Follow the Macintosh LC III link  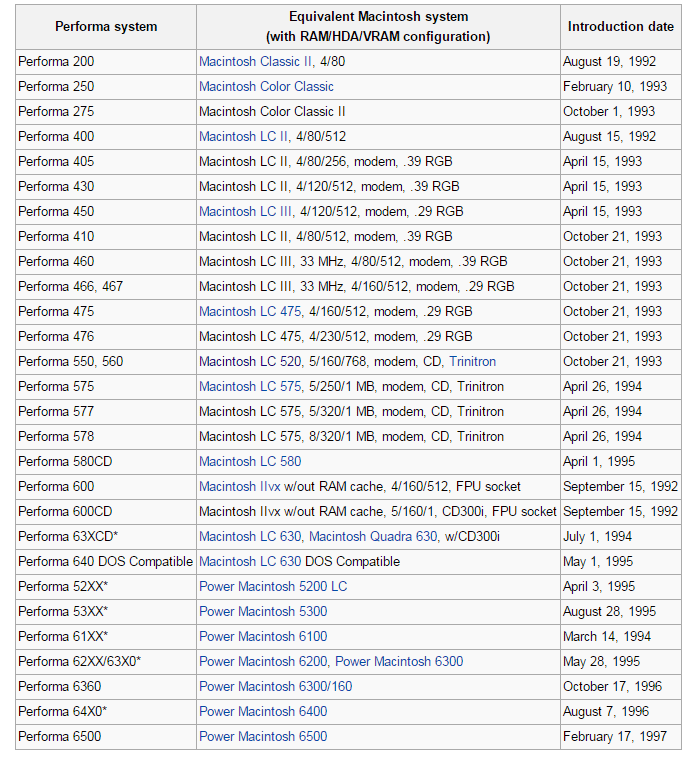(245, 212)
